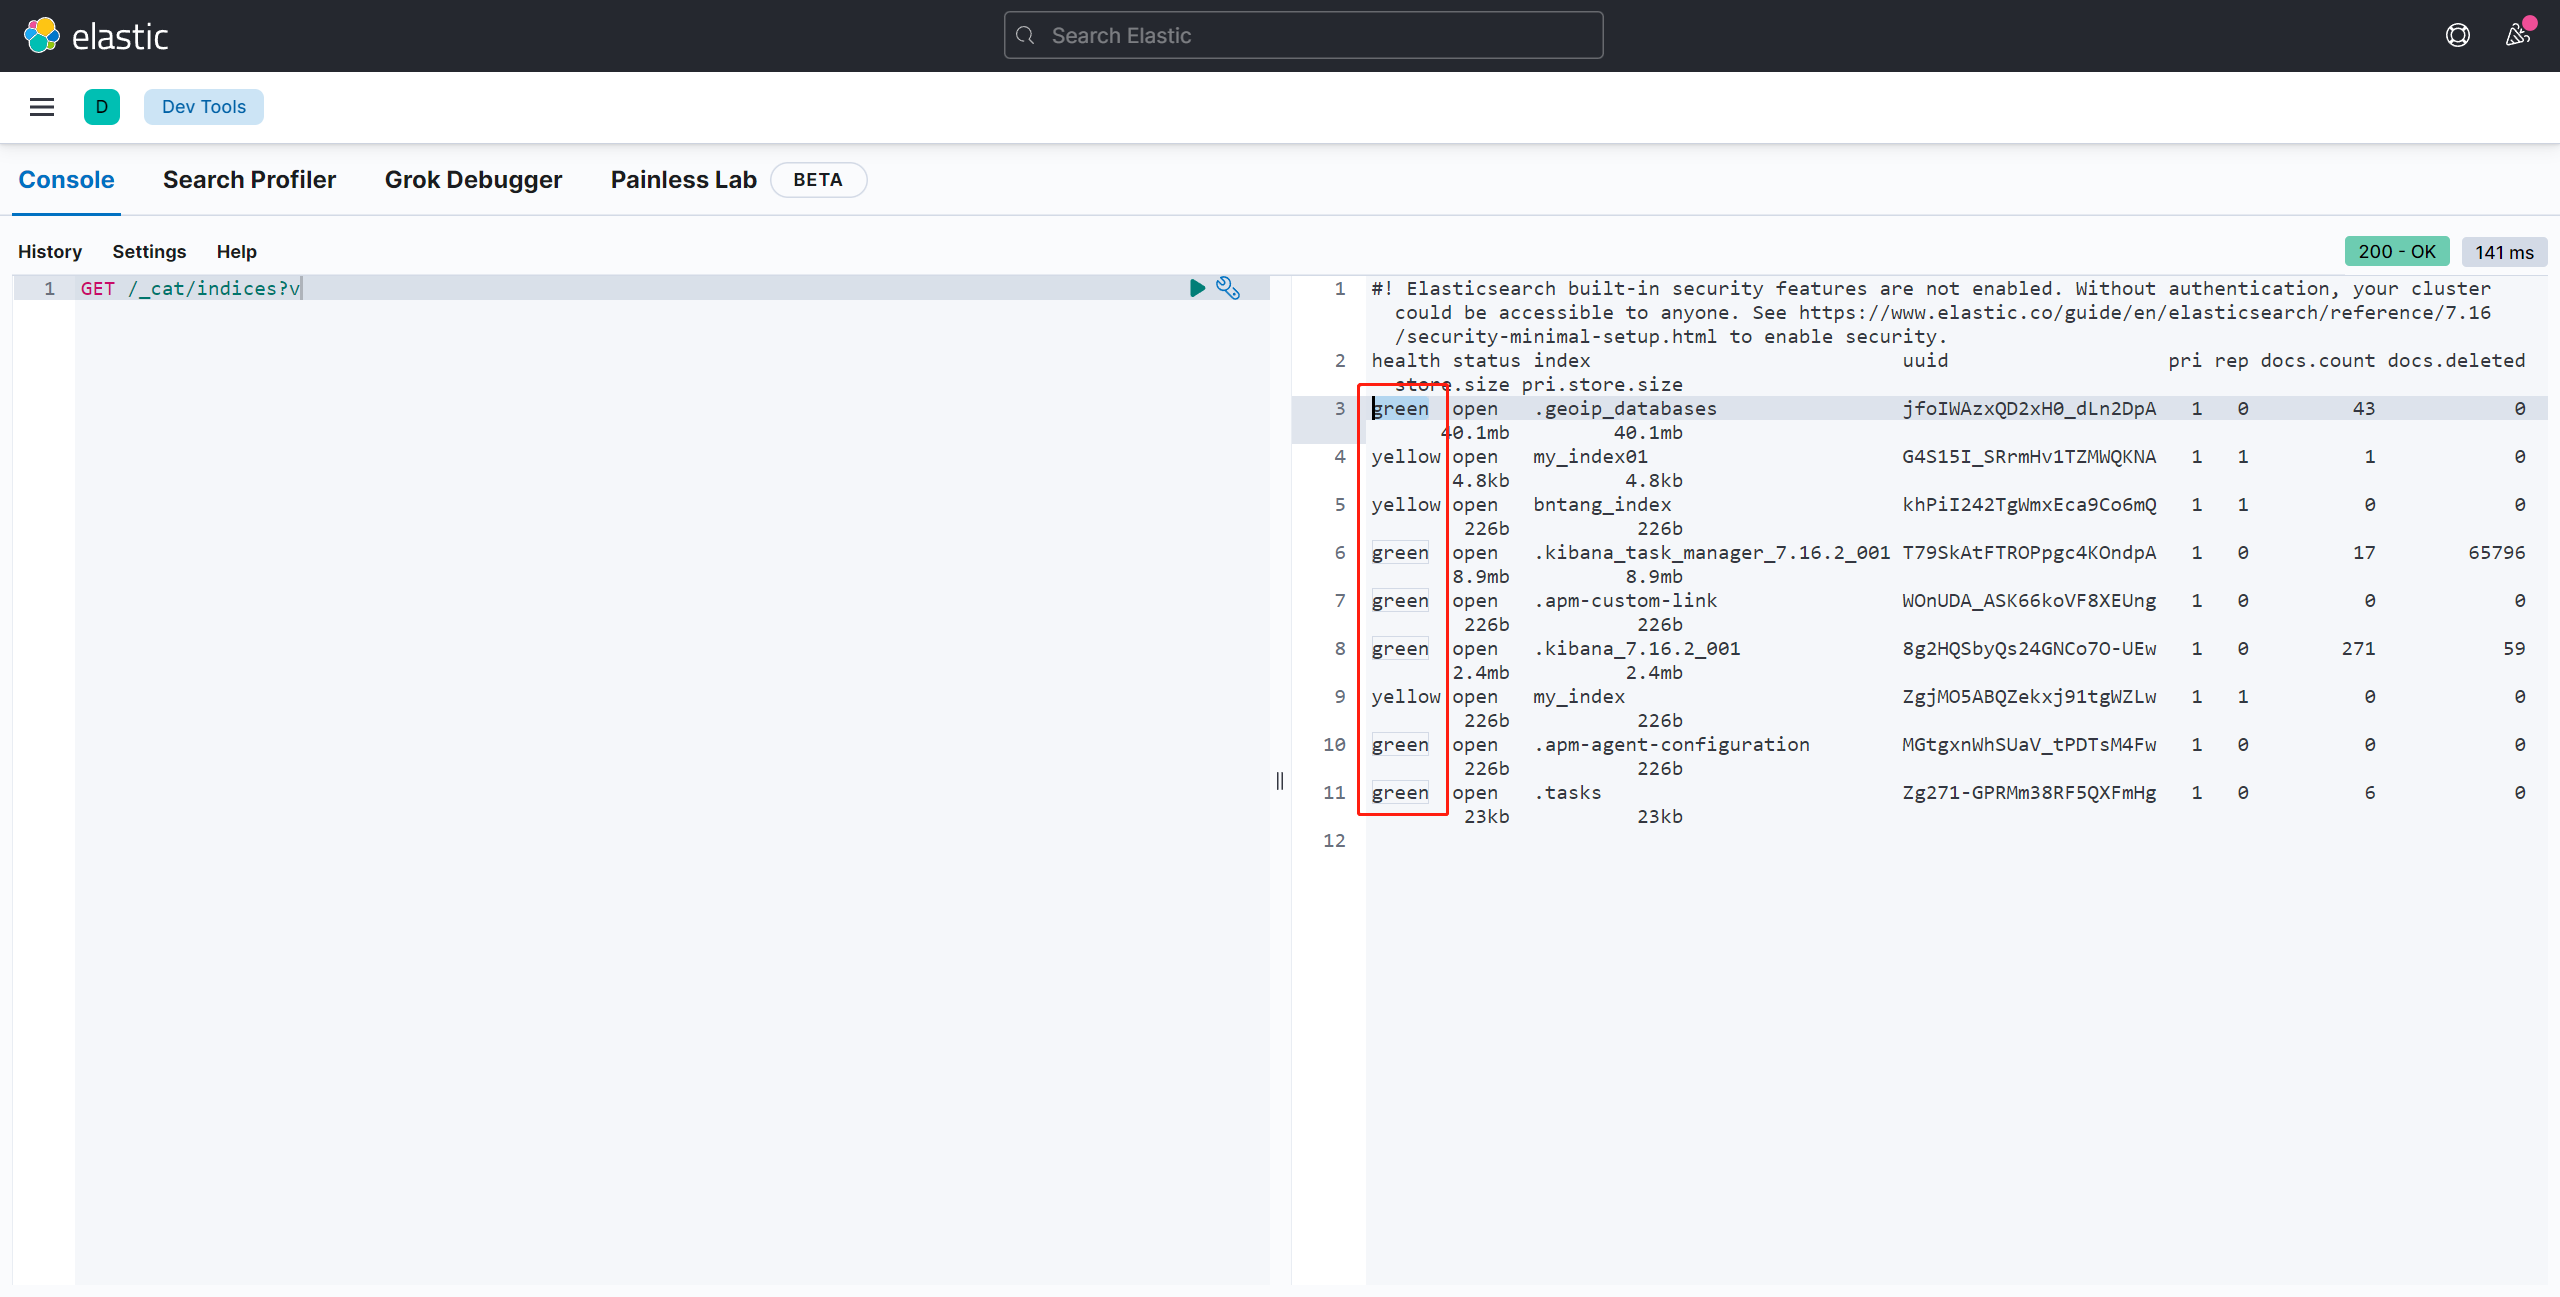Switch to the Search Profiler tab
Screen dimensions: 2560x1297
(249, 180)
